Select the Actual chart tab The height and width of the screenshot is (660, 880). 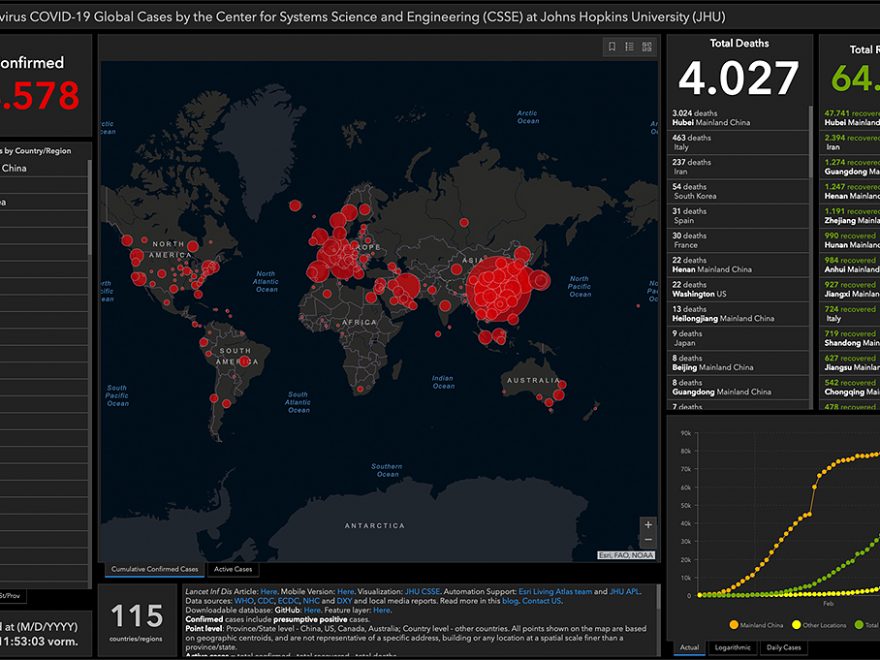click(x=689, y=647)
